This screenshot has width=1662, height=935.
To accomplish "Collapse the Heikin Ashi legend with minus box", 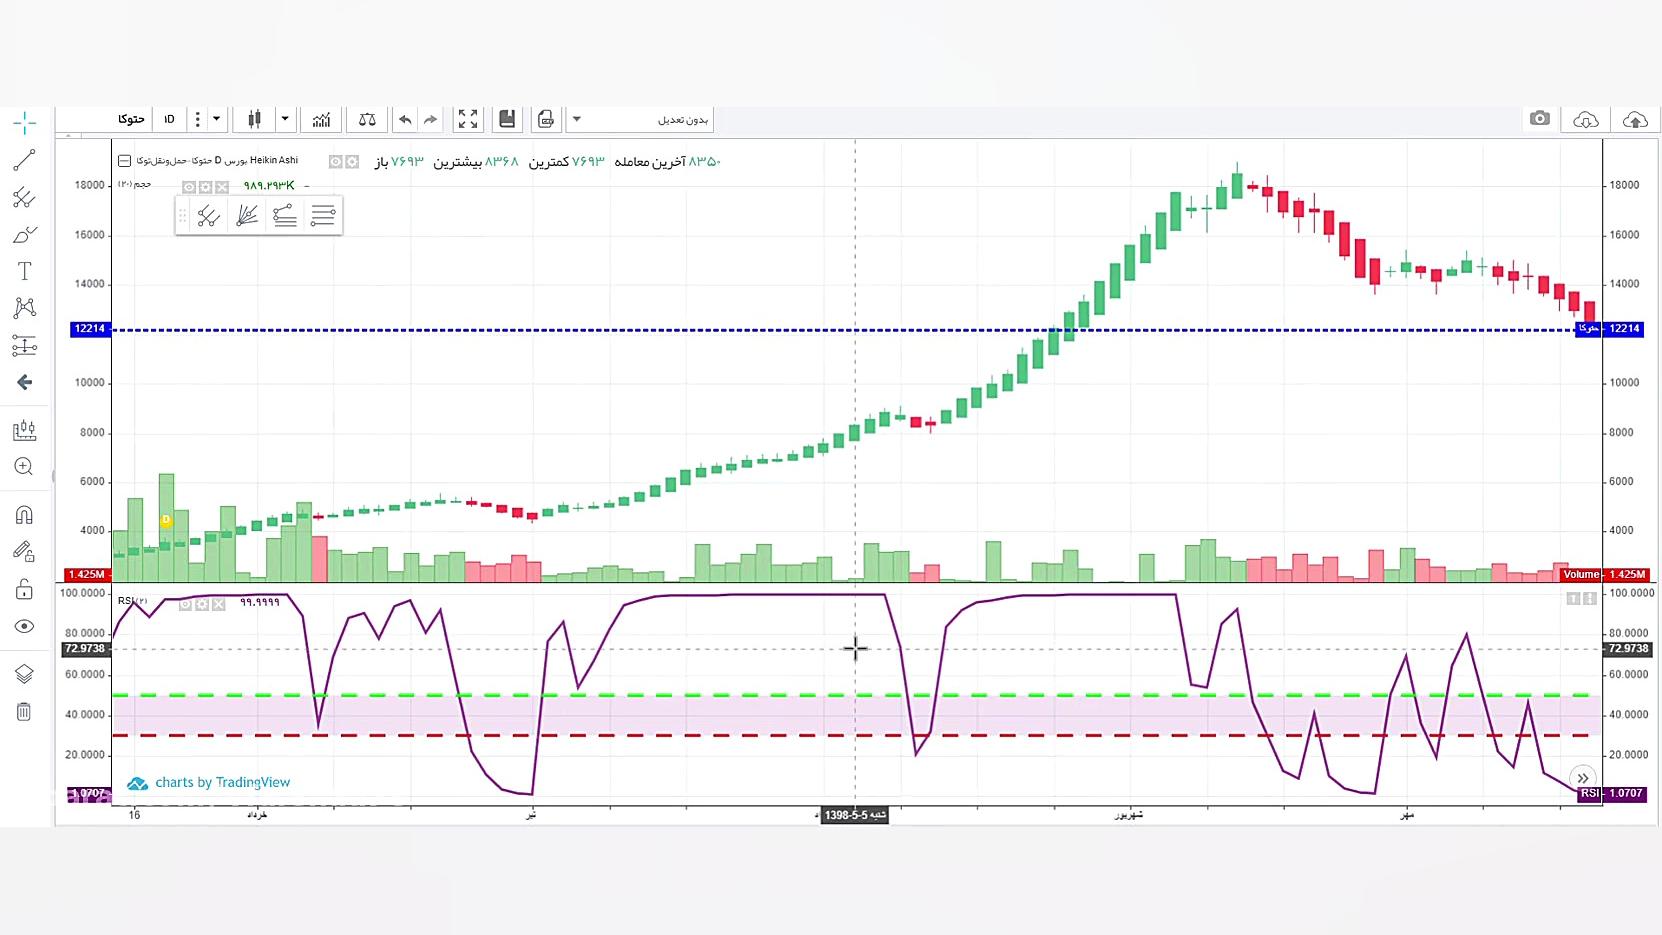I will 124,161.
